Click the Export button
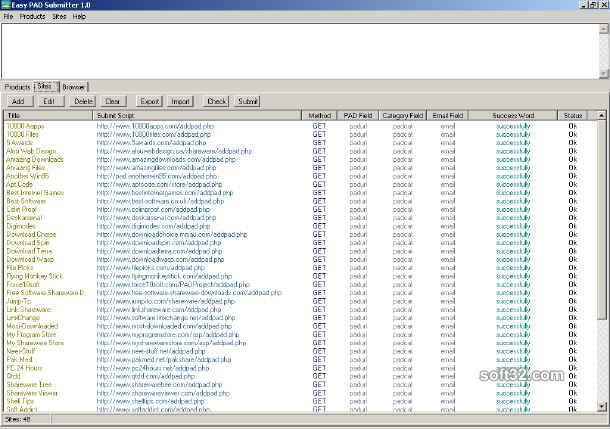The image size is (610, 429). coord(149,102)
